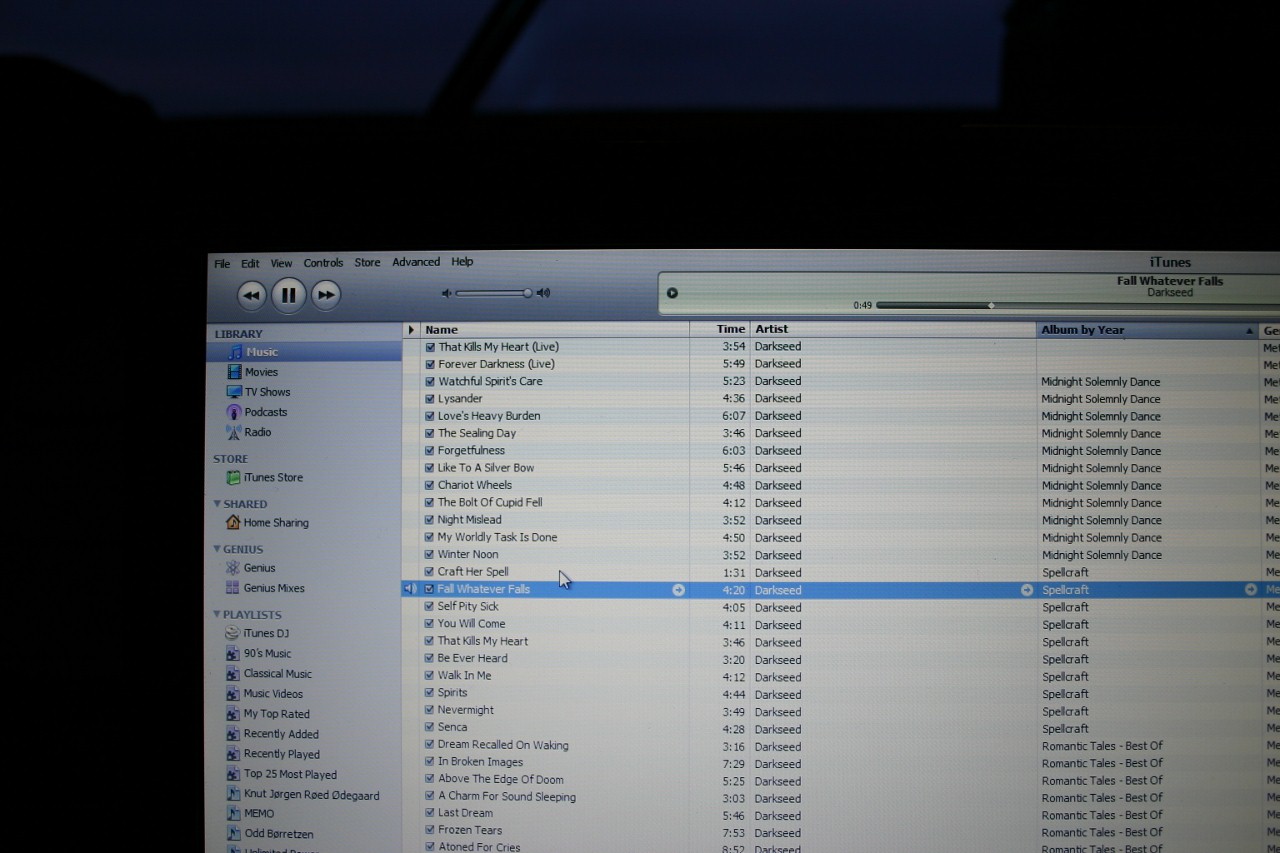The width and height of the screenshot is (1280, 853).
Task: Click the arrow link in the selected row's Artist cell
Action: tap(1027, 590)
